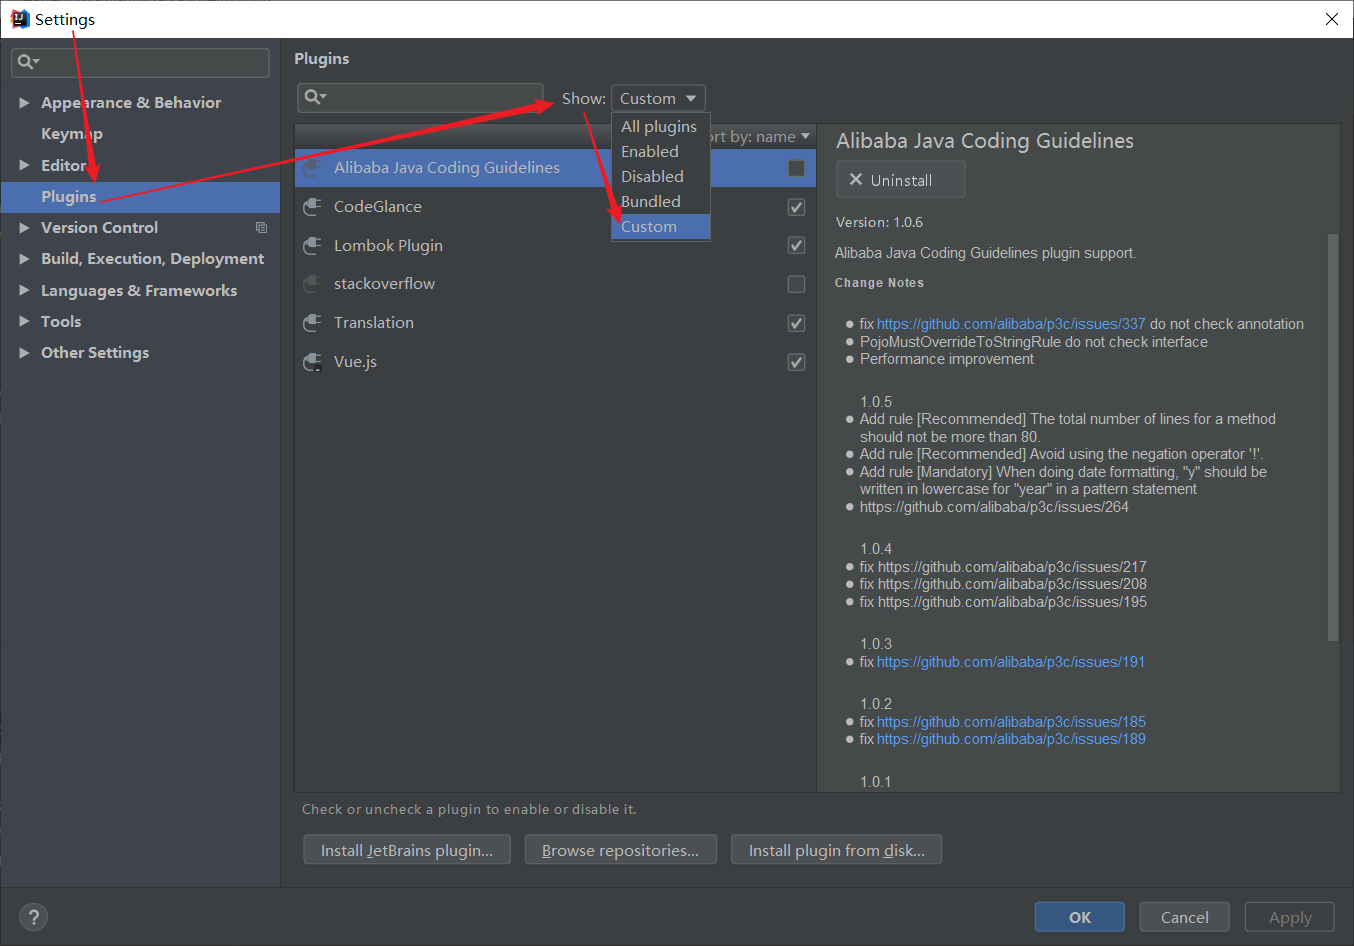Click the plugin search magnifier icon

click(x=315, y=97)
